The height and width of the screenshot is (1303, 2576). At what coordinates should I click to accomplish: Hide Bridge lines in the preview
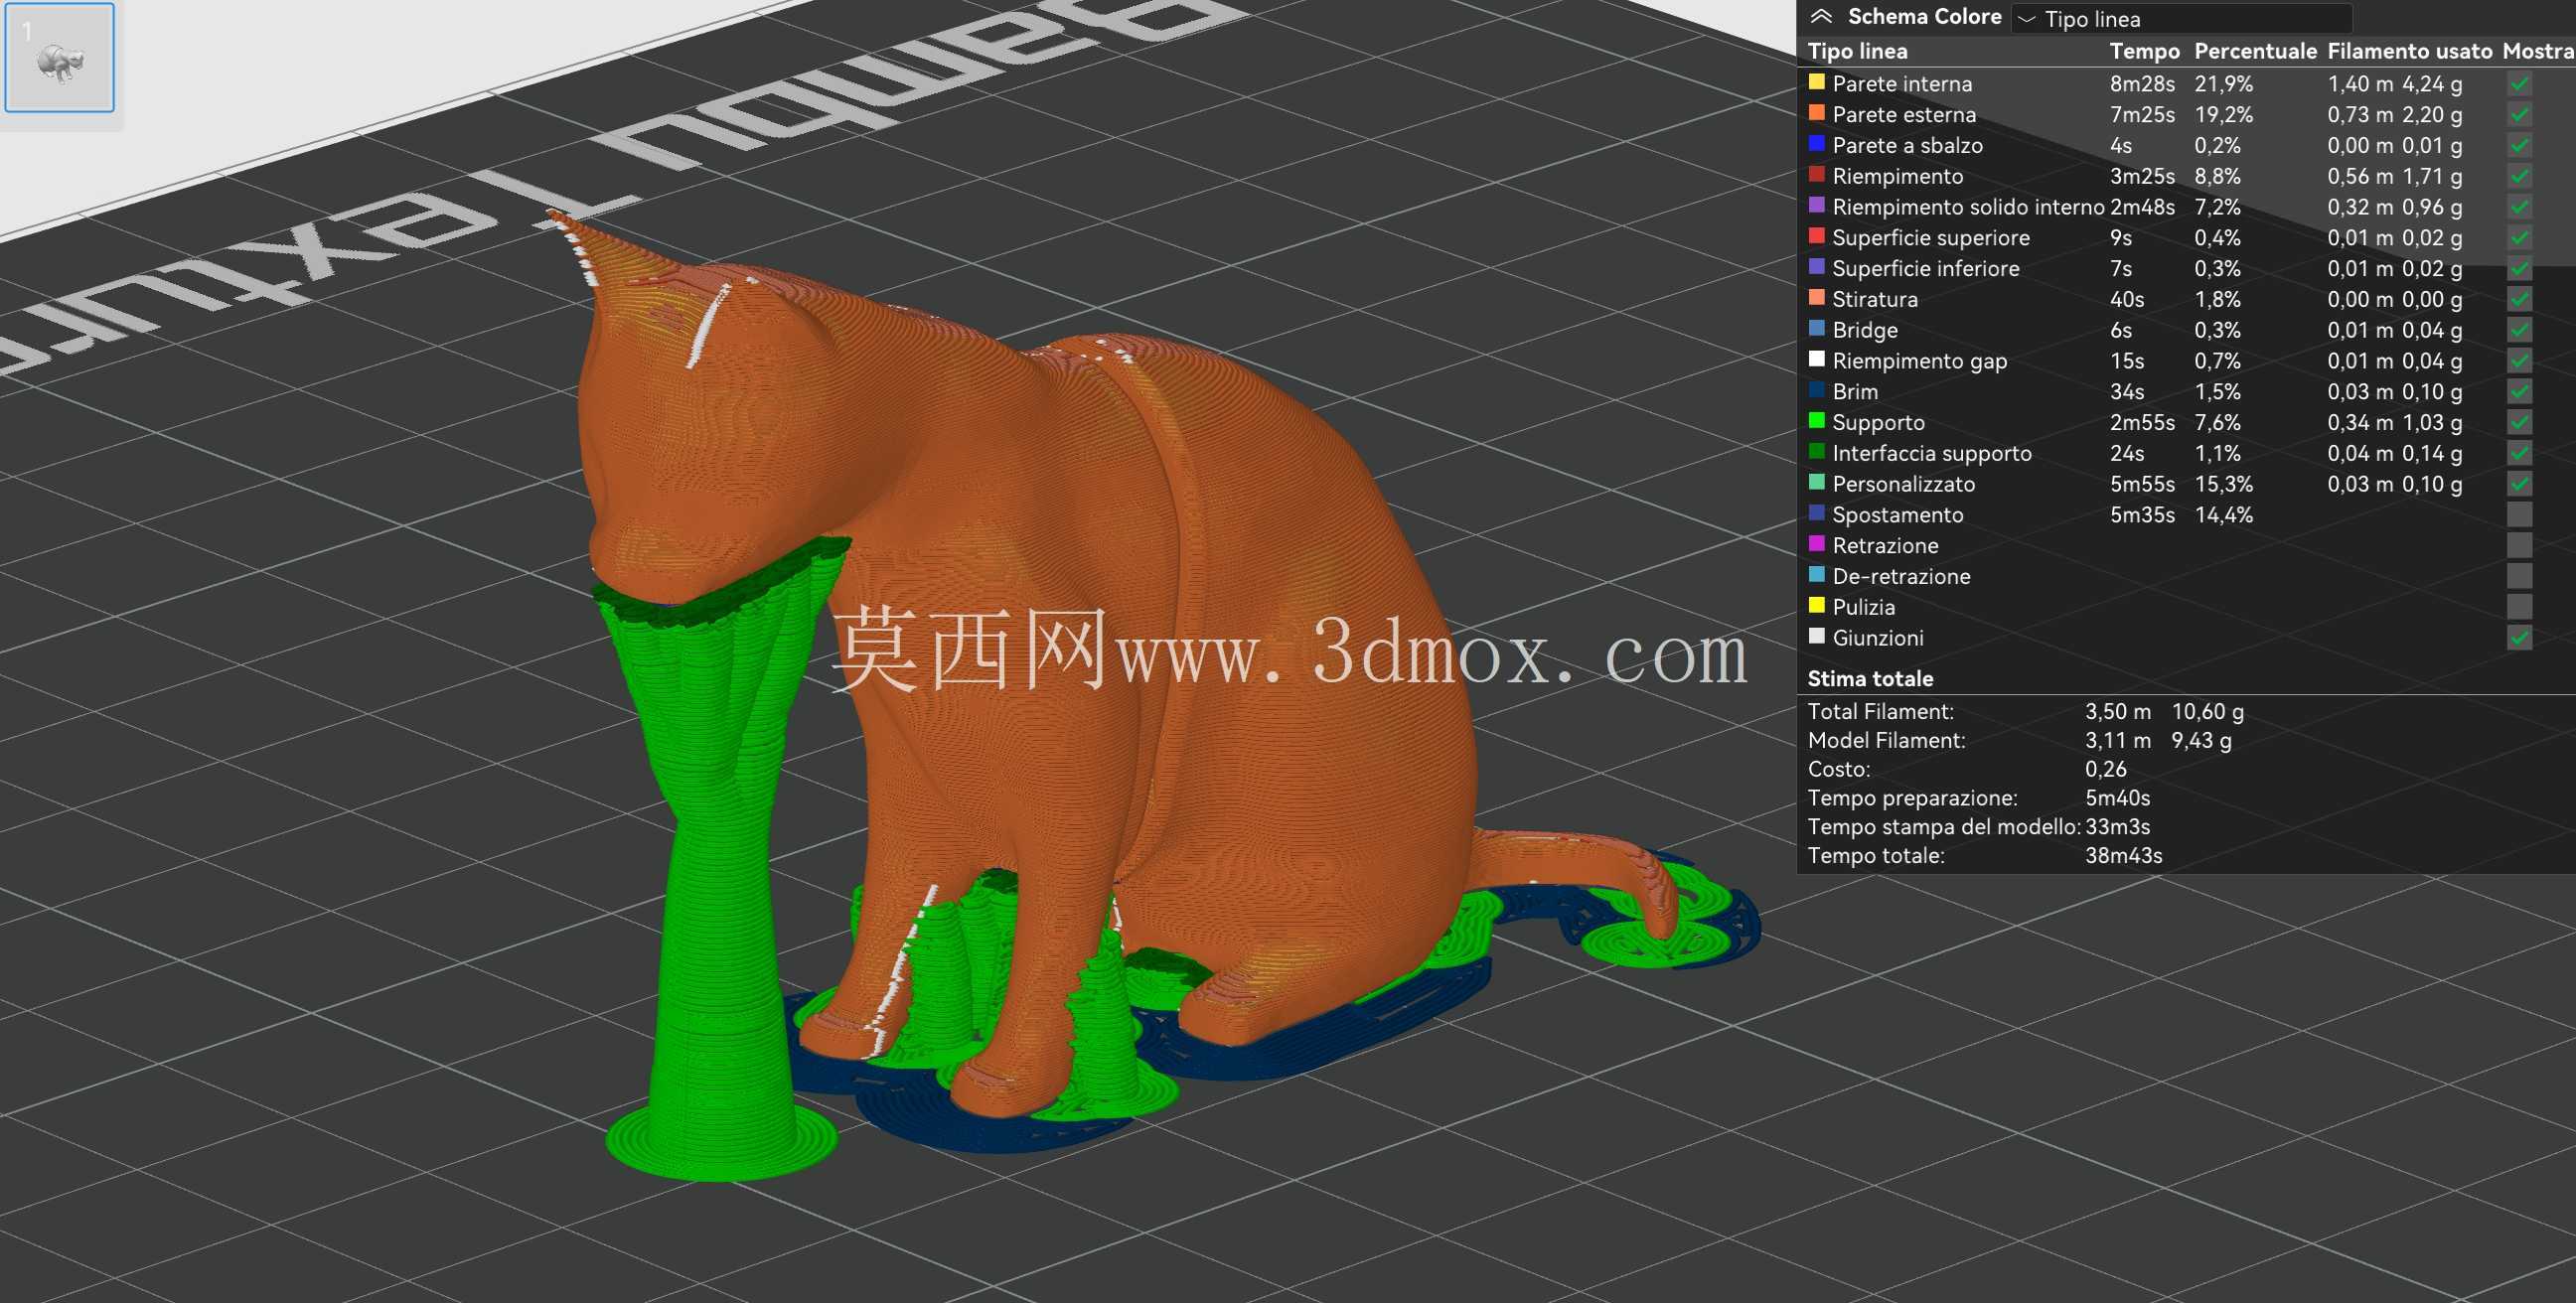pyautogui.click(x=2519, y=331)
